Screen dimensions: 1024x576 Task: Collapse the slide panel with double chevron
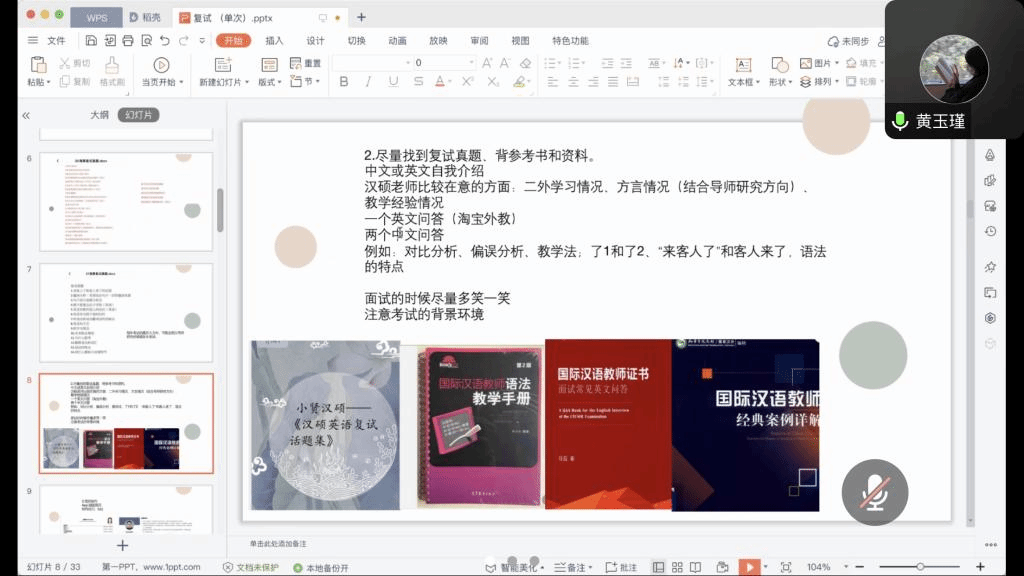click(26, 115)
